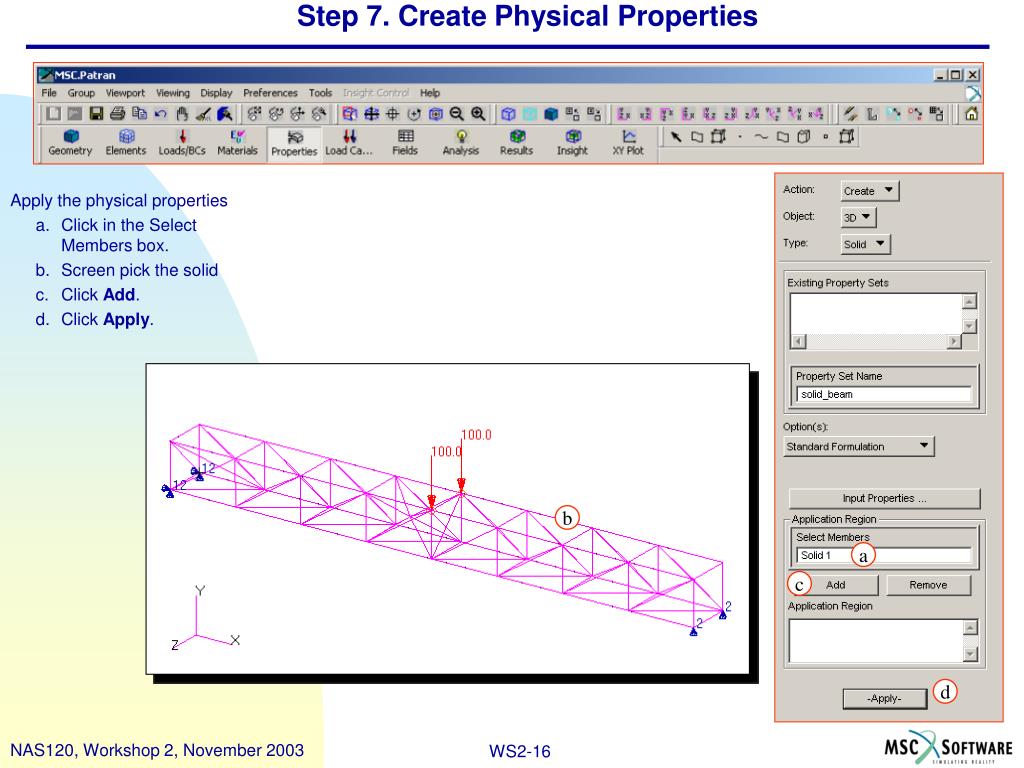Open the Action dropdown showing Create
Screen dimensions: 1024x768
click(870, 191)
